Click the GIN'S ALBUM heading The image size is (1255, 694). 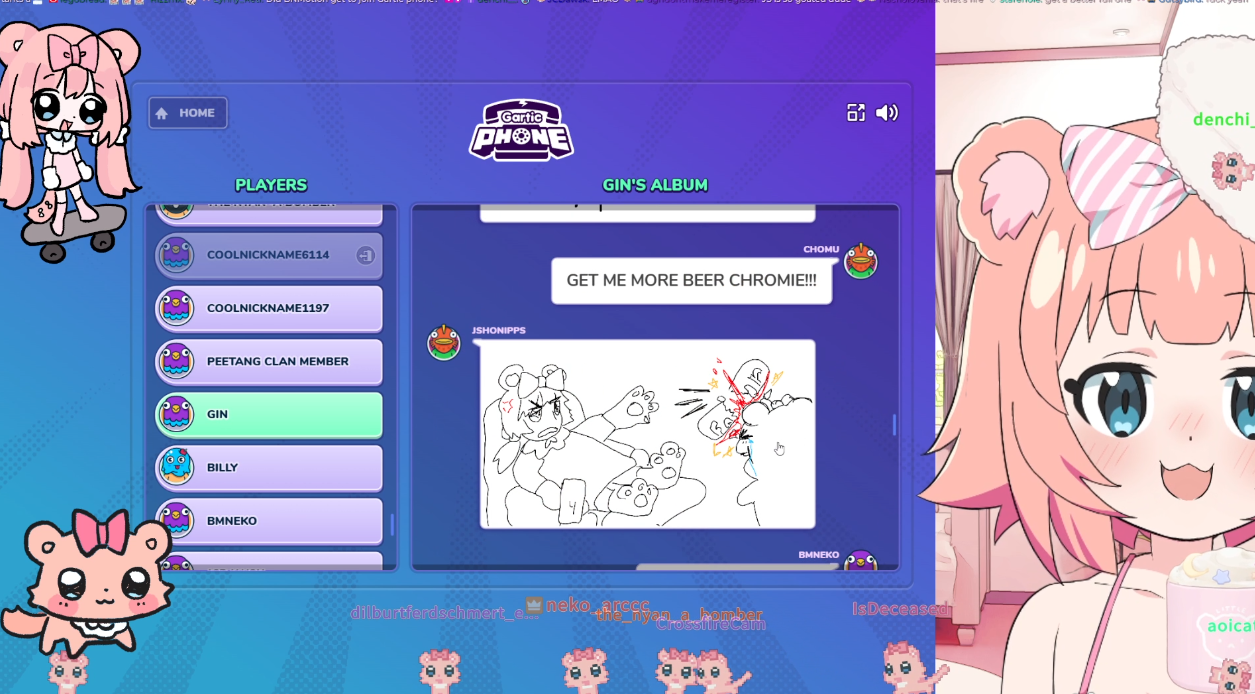(x=655, y=185)
